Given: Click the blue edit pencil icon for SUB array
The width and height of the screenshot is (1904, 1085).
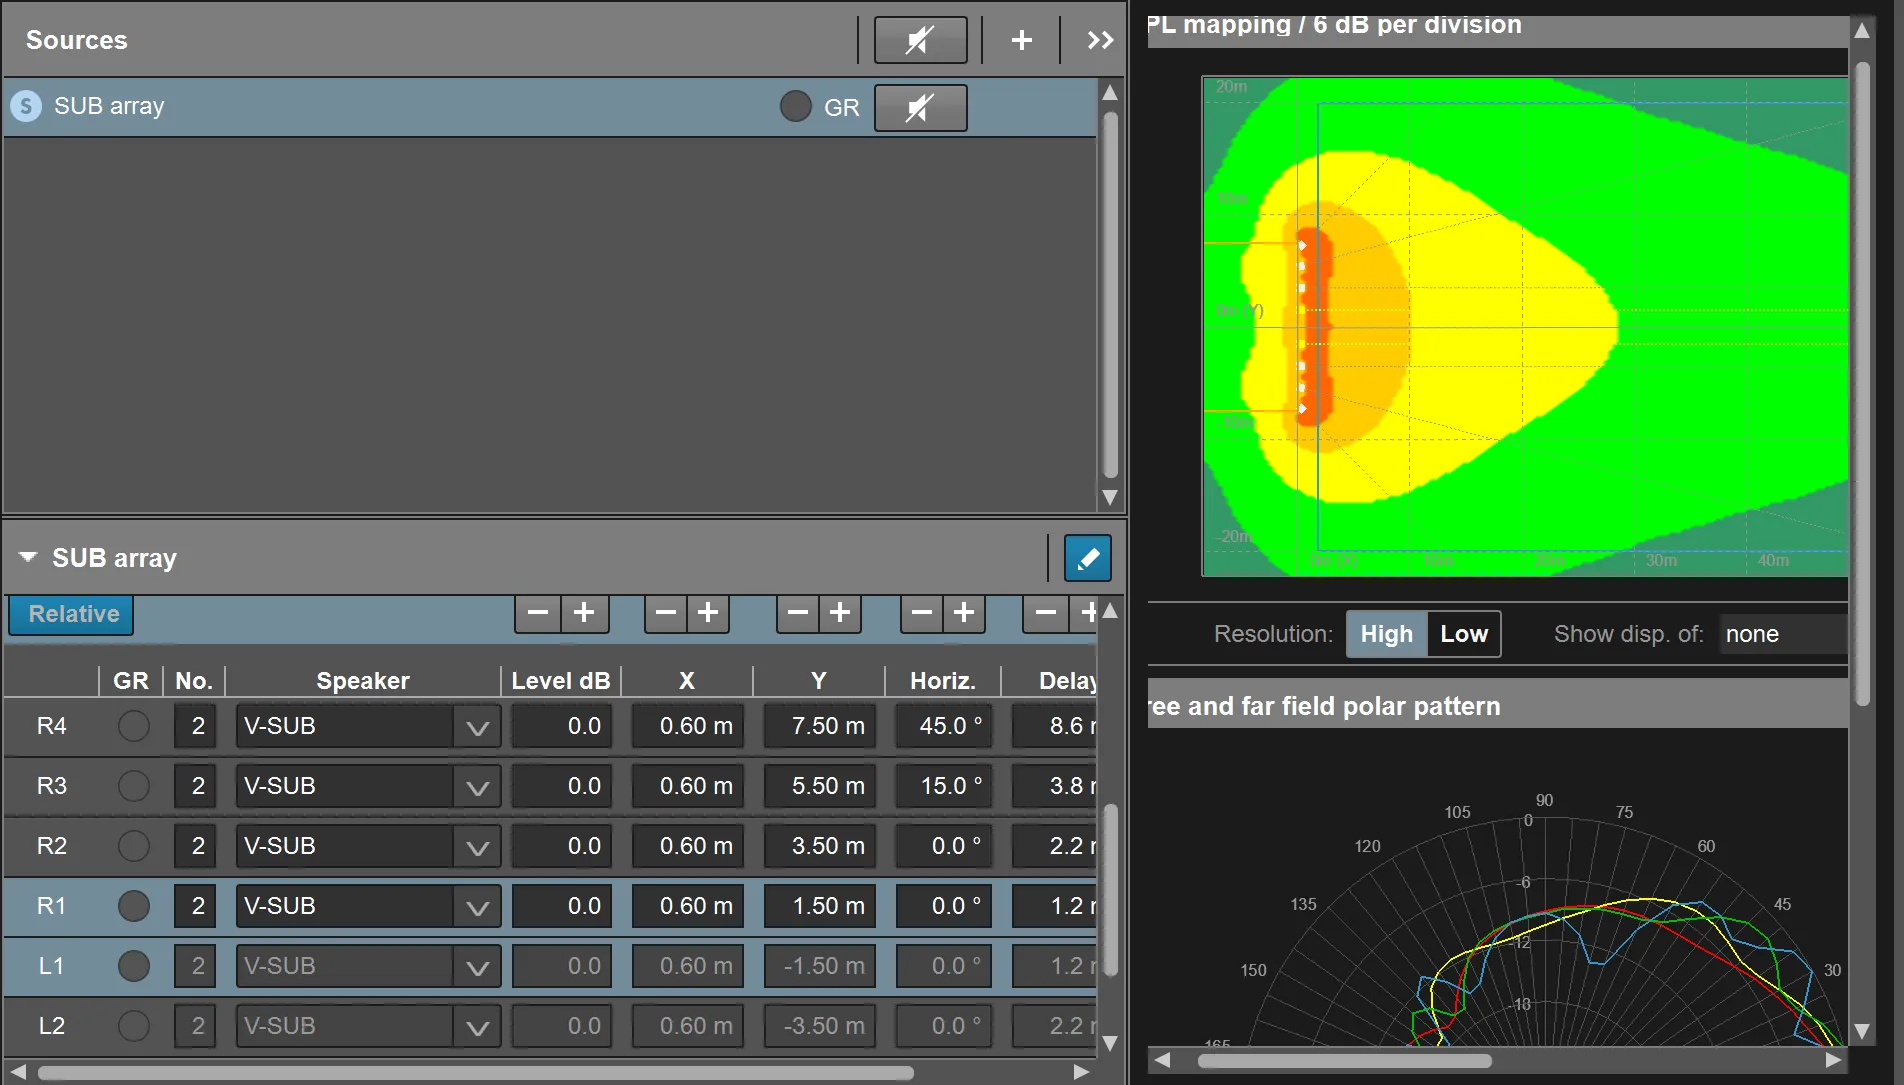Looking at the screenshot, I should 1088,558.
